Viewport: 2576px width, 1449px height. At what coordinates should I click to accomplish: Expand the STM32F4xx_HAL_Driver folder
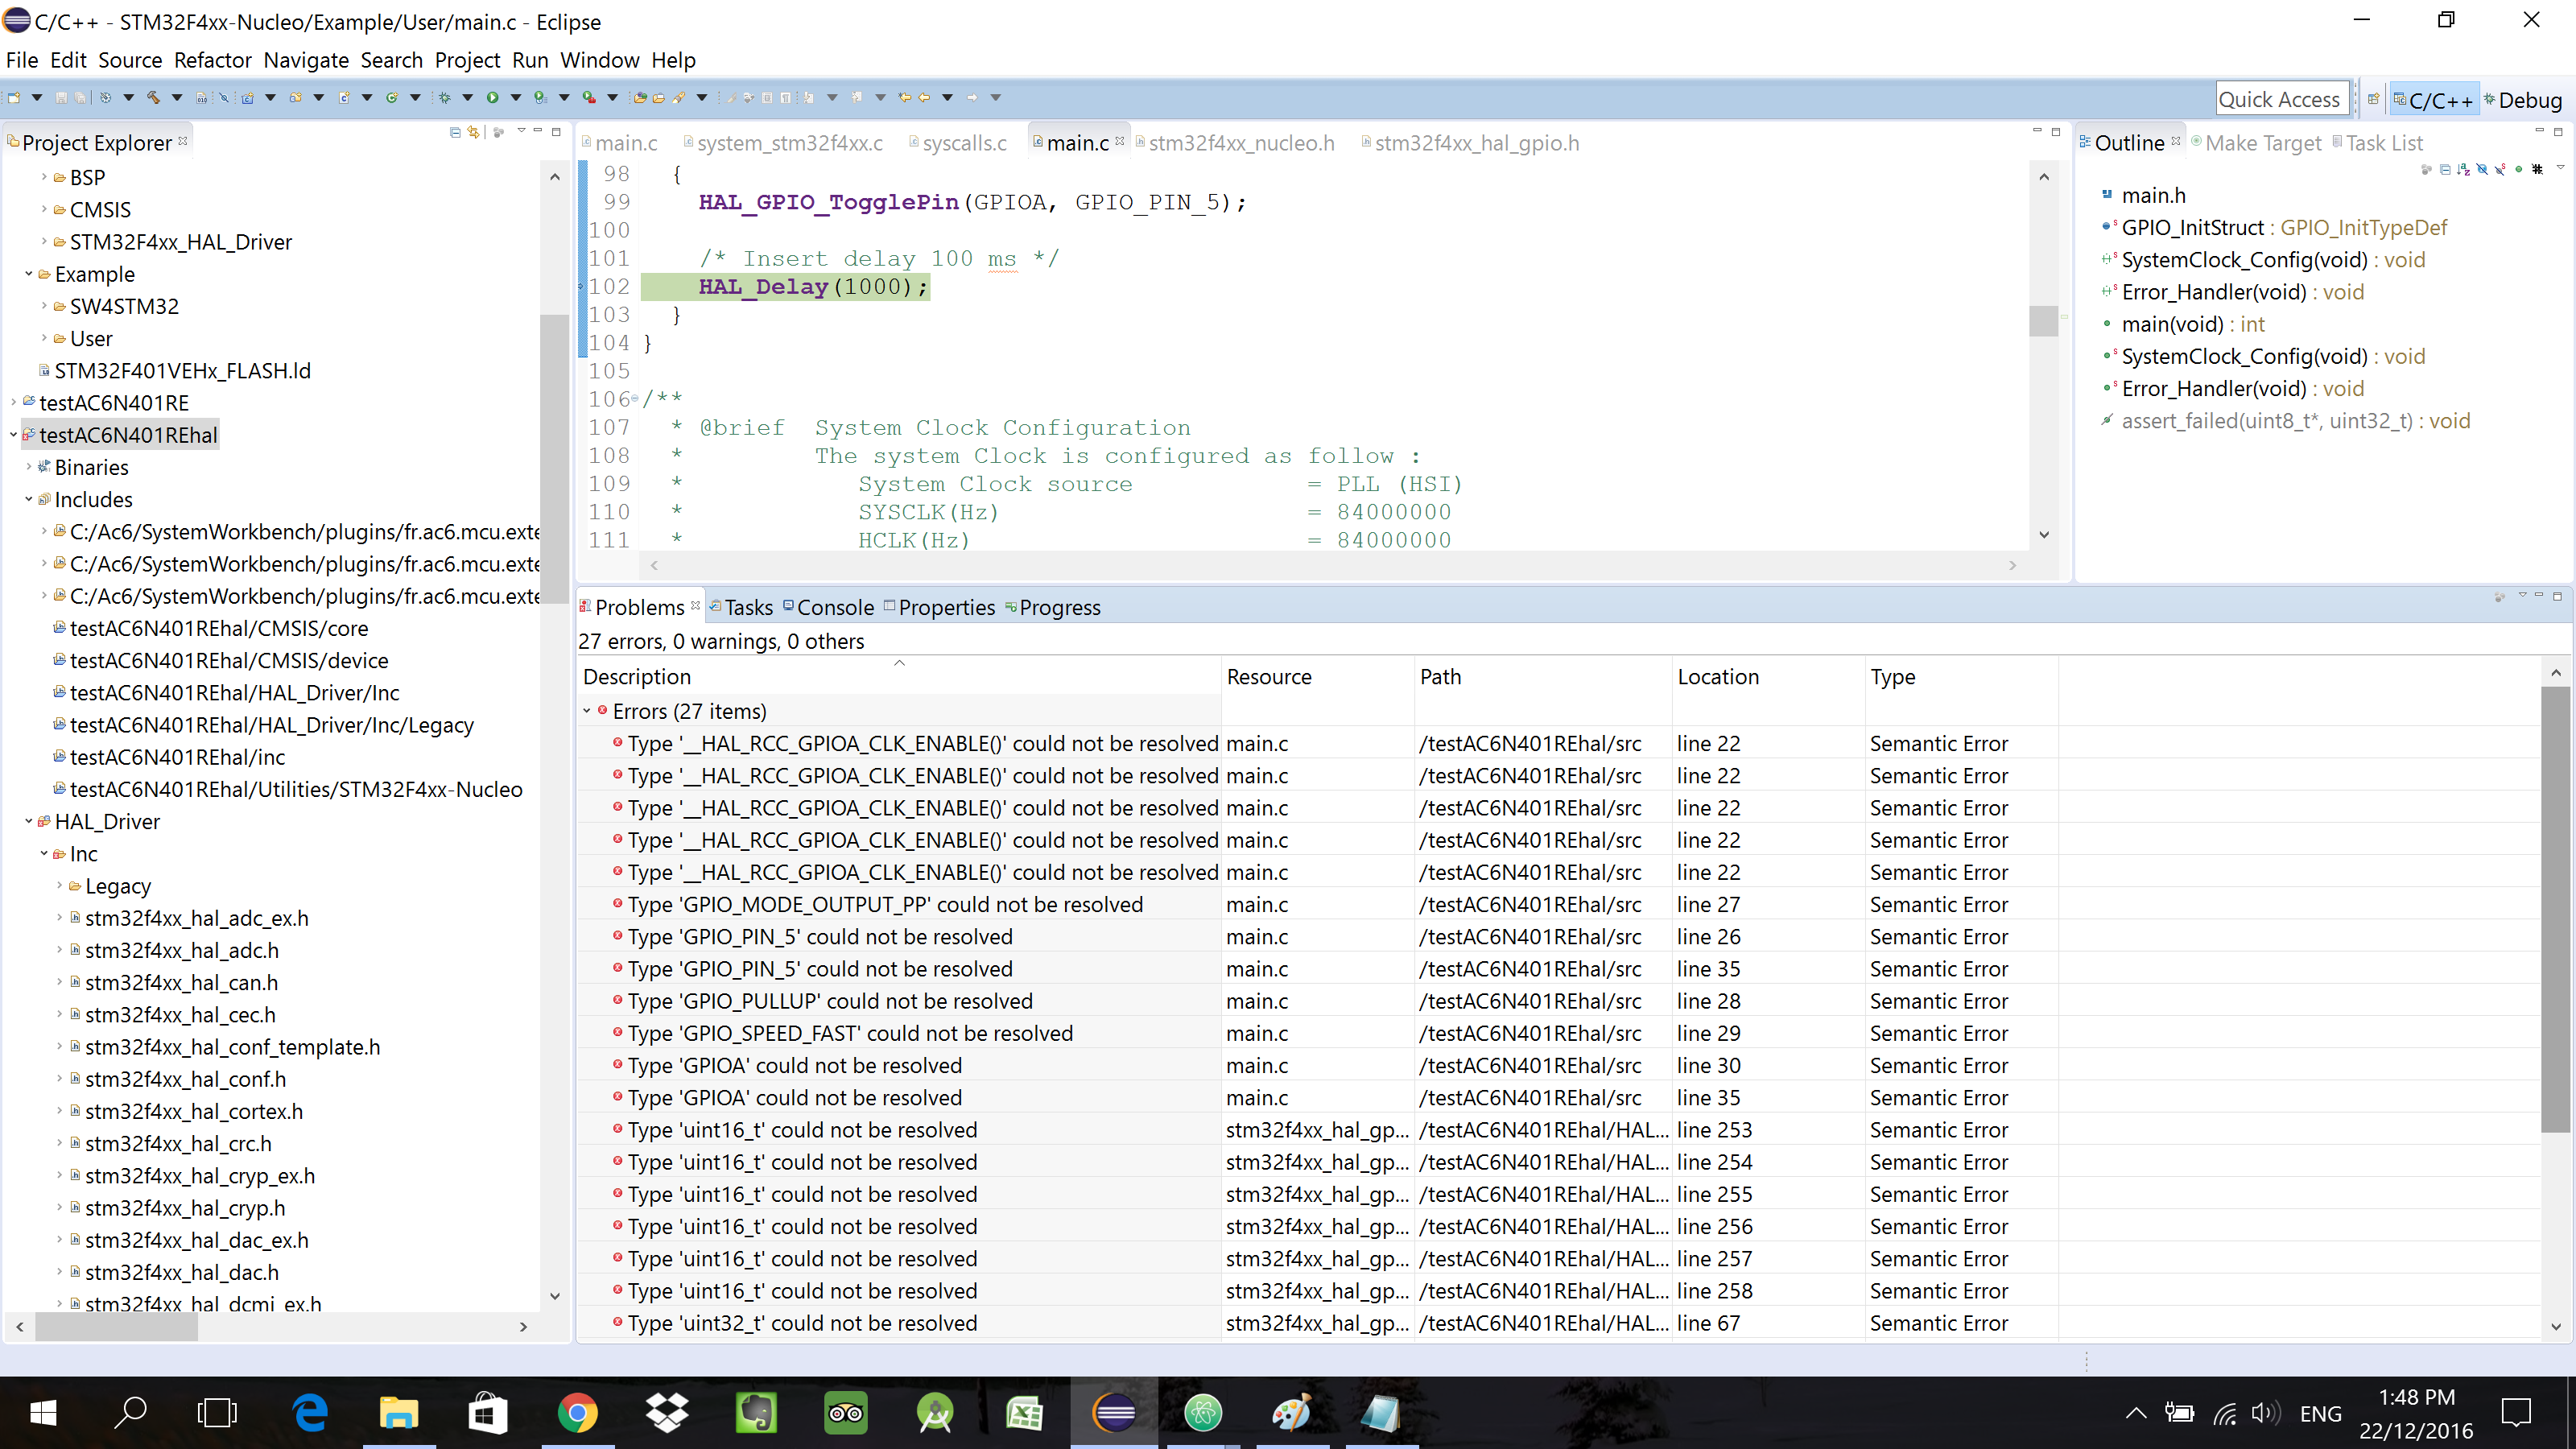pyautogui.click(x=44, y=242)
